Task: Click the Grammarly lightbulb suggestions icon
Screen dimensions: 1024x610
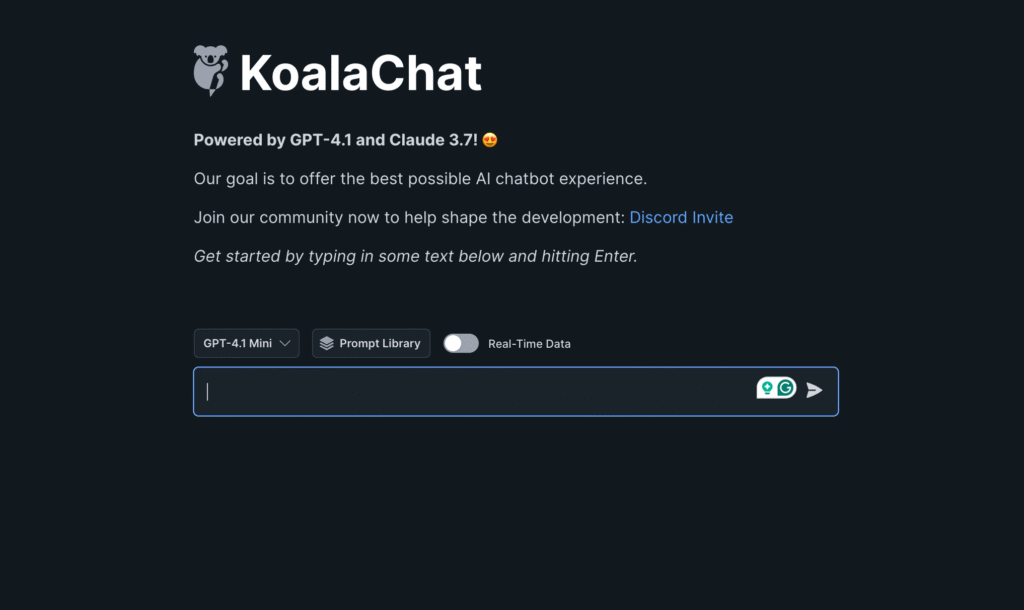Action: pyautogui.click(x=767, y=389)
